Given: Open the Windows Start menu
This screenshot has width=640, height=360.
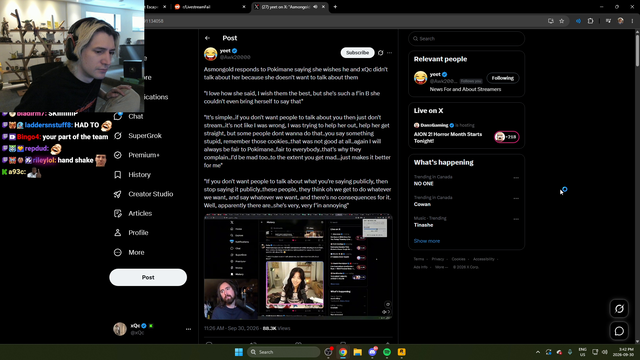Looking at the screenshot, I should (x=239, y=352).
